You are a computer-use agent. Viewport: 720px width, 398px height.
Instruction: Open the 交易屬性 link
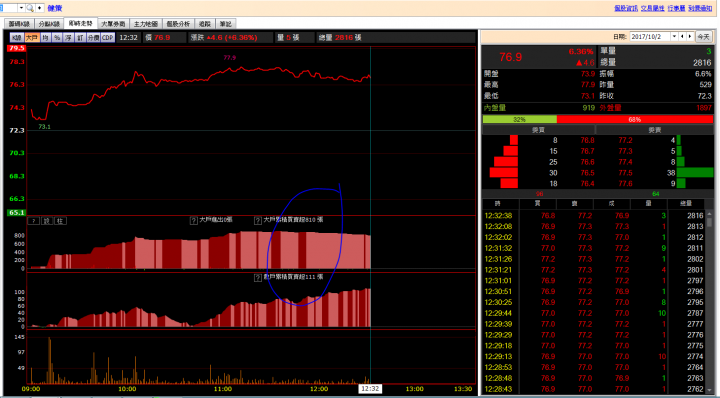coord(652,8)
